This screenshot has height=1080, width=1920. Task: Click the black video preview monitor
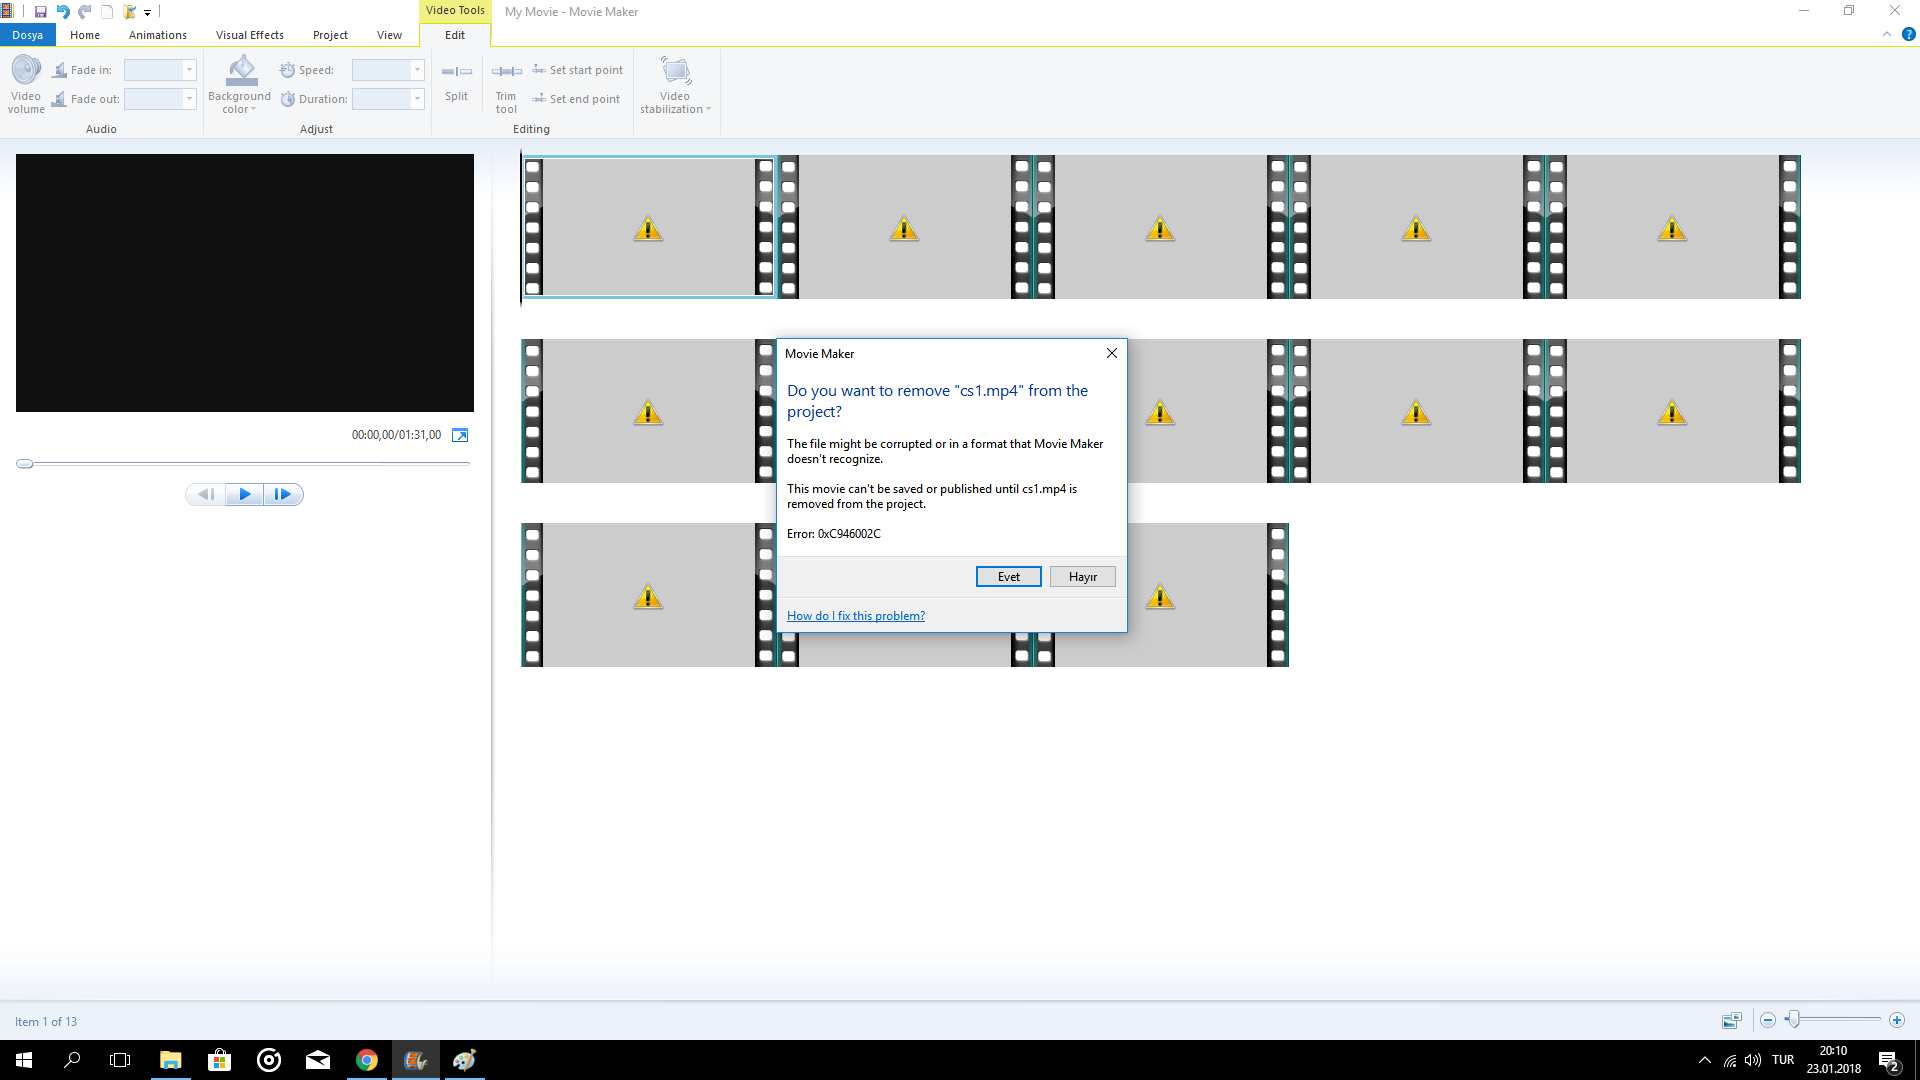click(245, 283)
